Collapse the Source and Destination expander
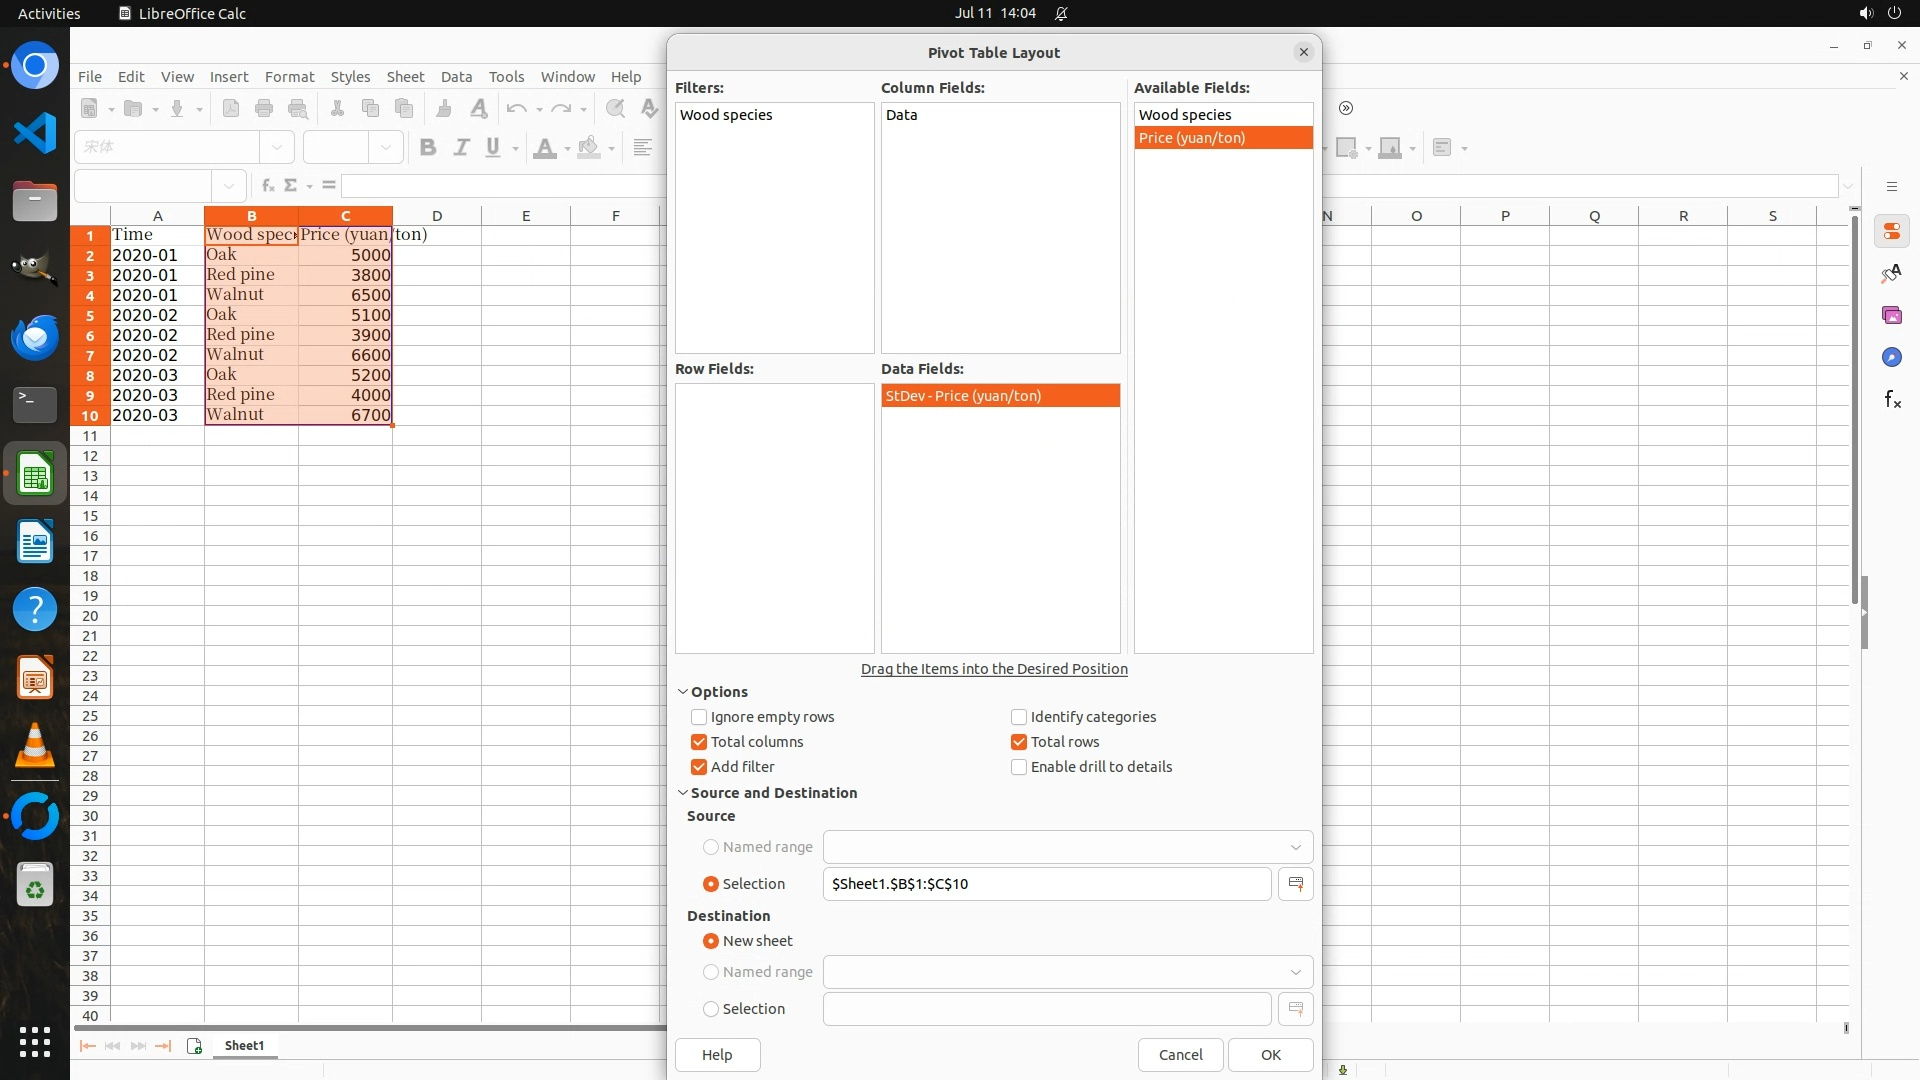 [683, 793]
